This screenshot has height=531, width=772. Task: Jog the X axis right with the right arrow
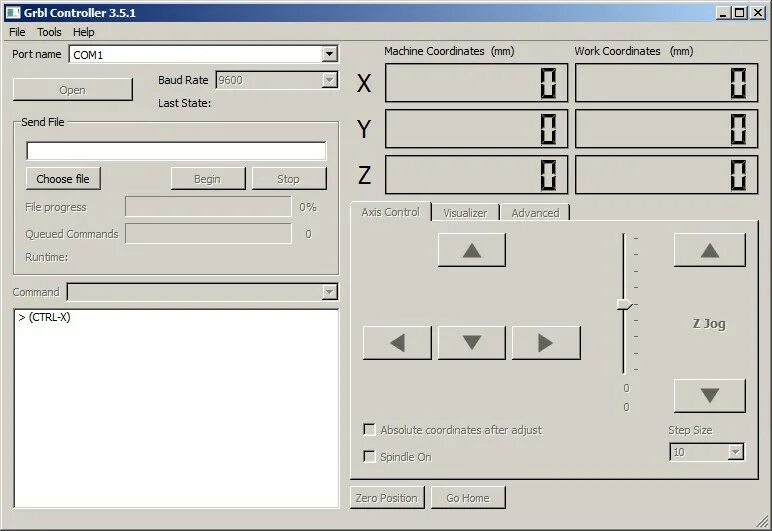click(x=546, y=343)
